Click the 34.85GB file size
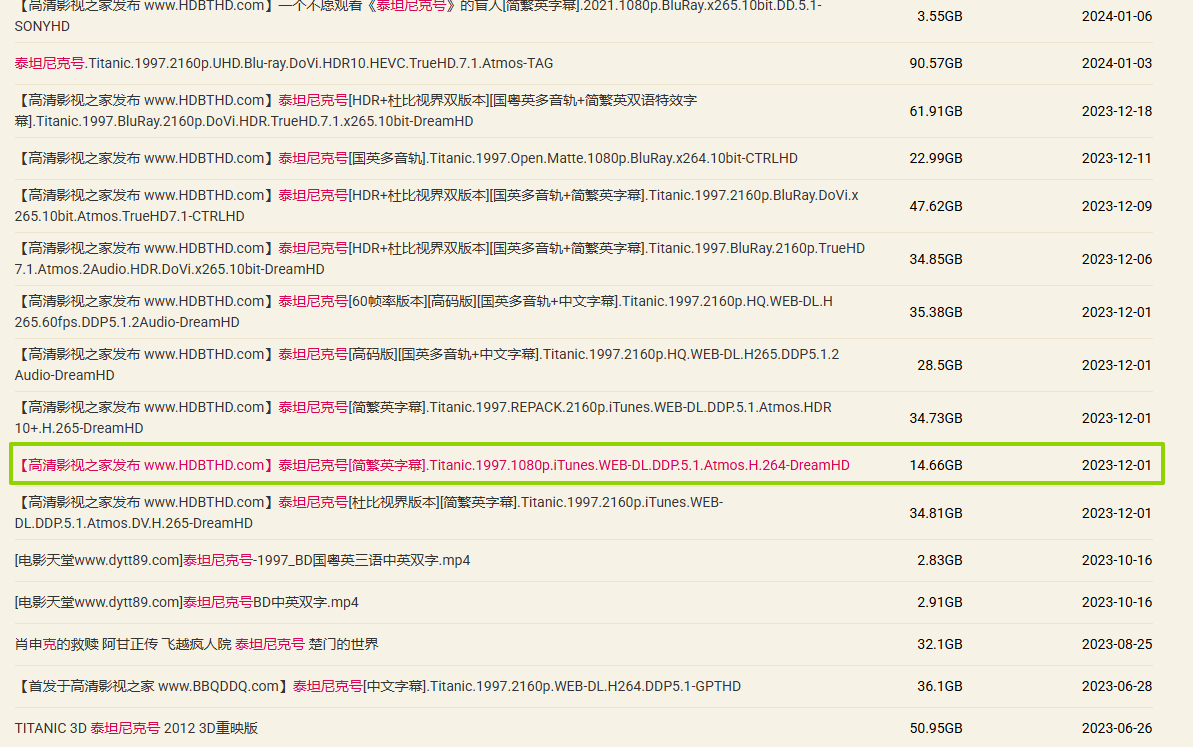 936,259
